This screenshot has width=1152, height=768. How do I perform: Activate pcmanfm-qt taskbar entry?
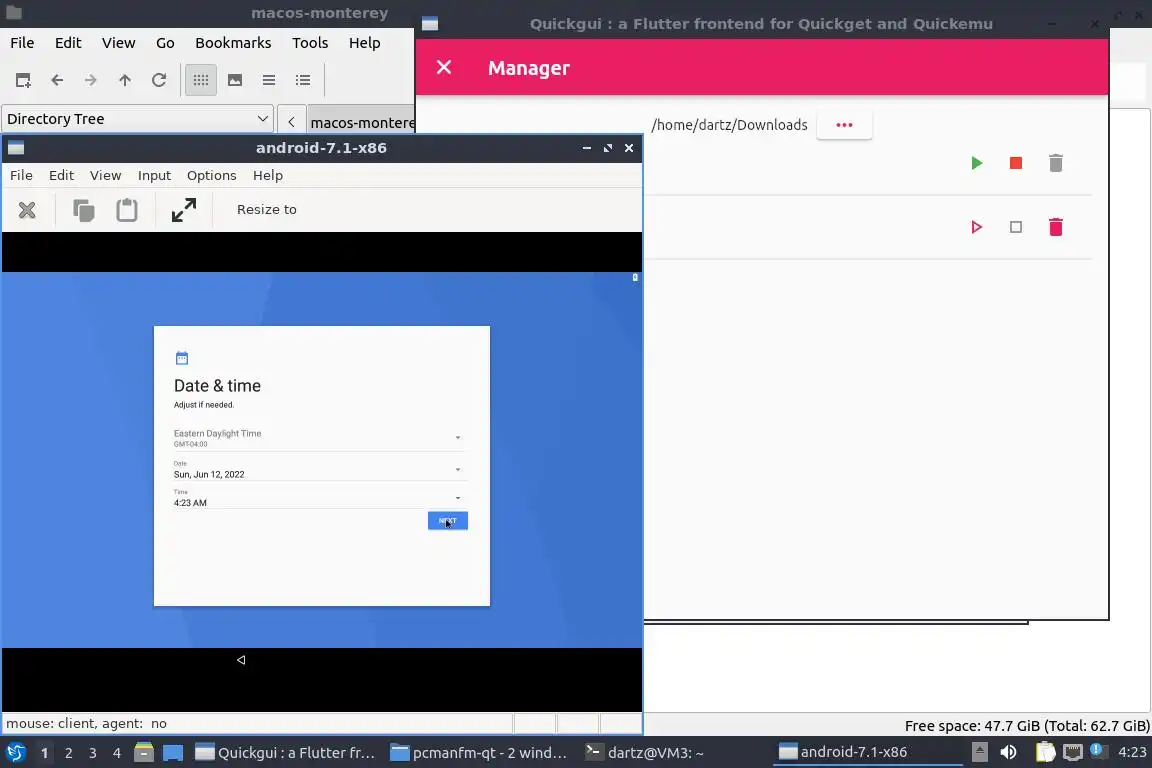pos(480,753)
